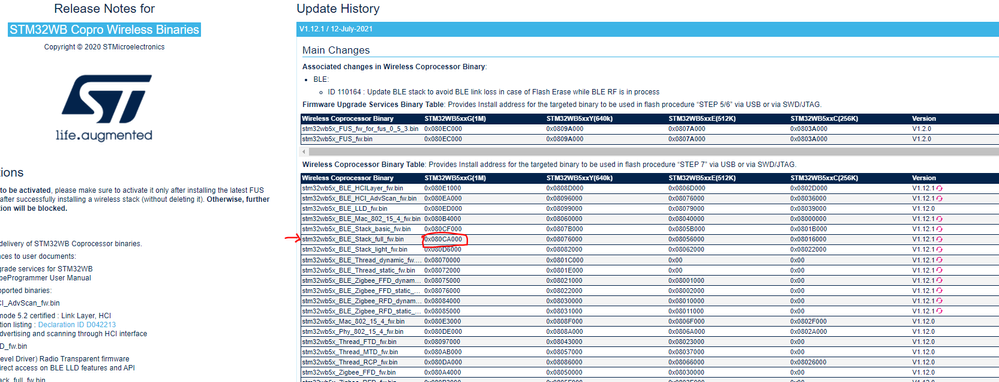Click the 0x080CA000 address cell
Image resolution: width=999 pixels, height=382 pixels.
pyautogui.click(x=444, y=239)
